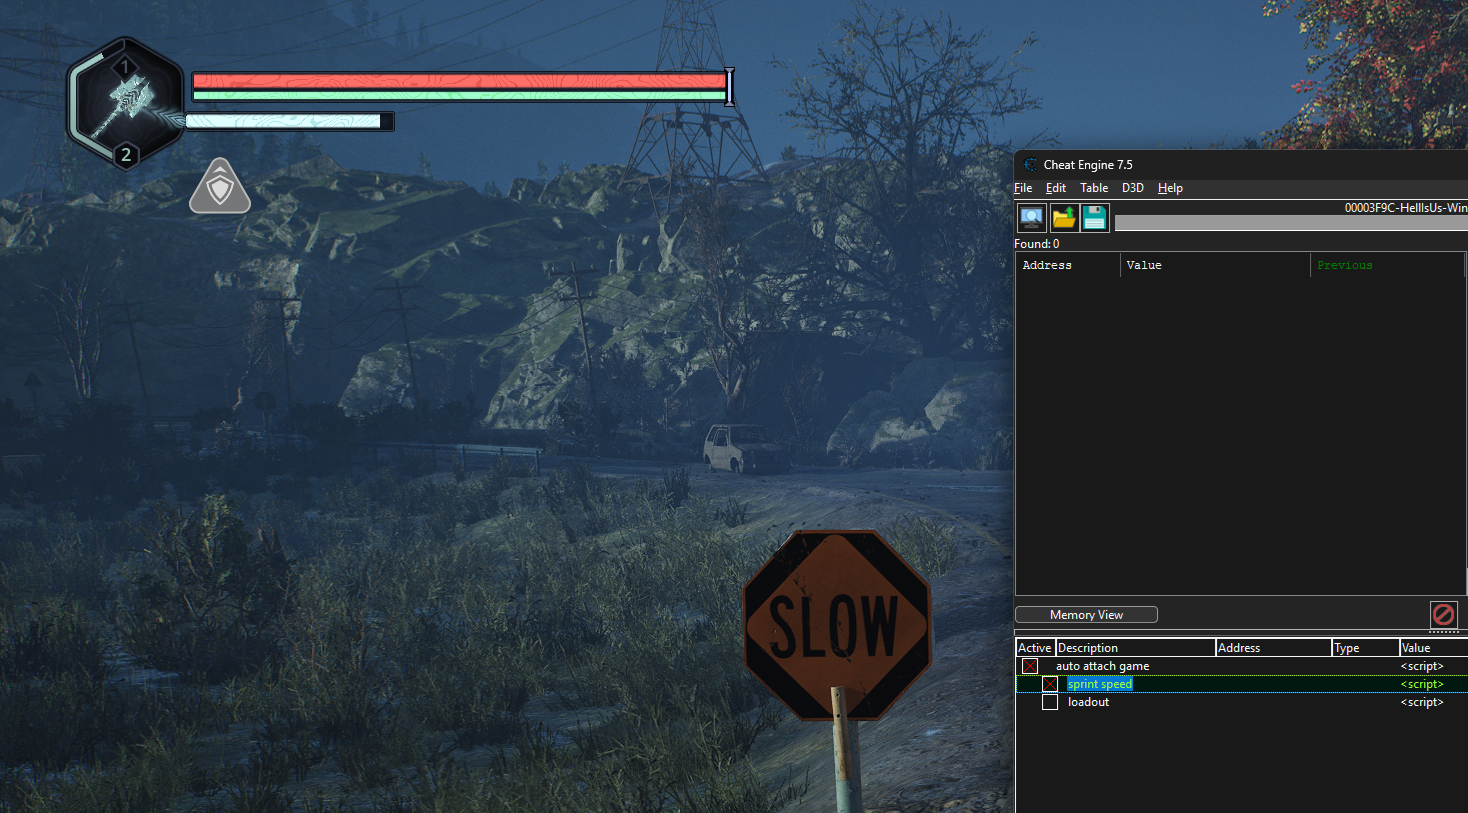Click the process name '00003F9C-HellIsUs-Win' label

[x=1406, y=208]
